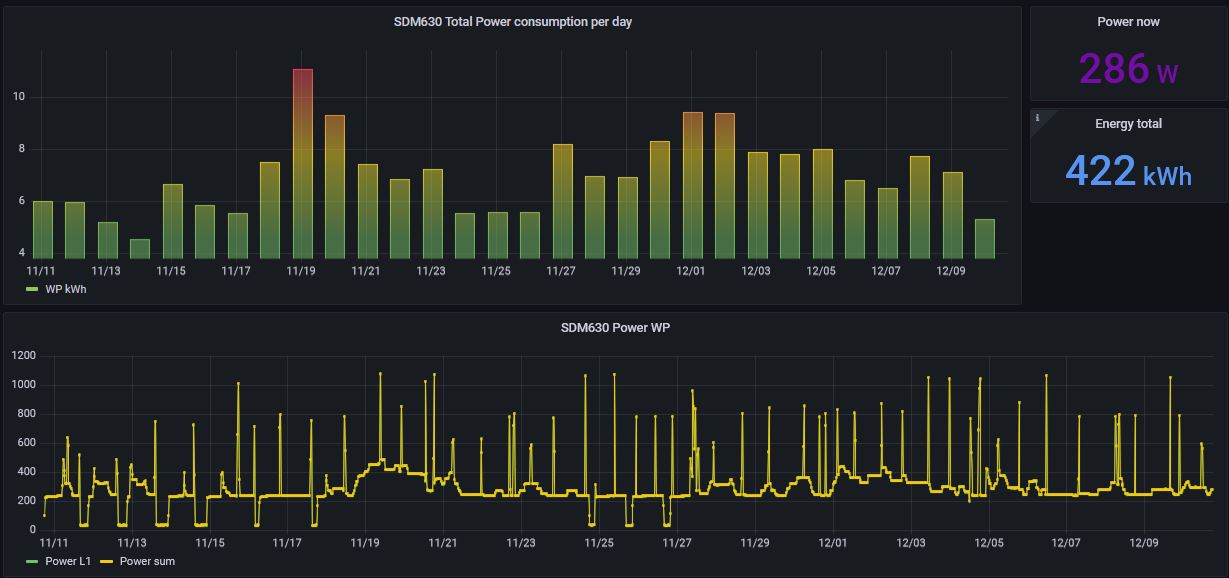
Task: Select the tallest red bar at 11/19
Action: point(302,165)
